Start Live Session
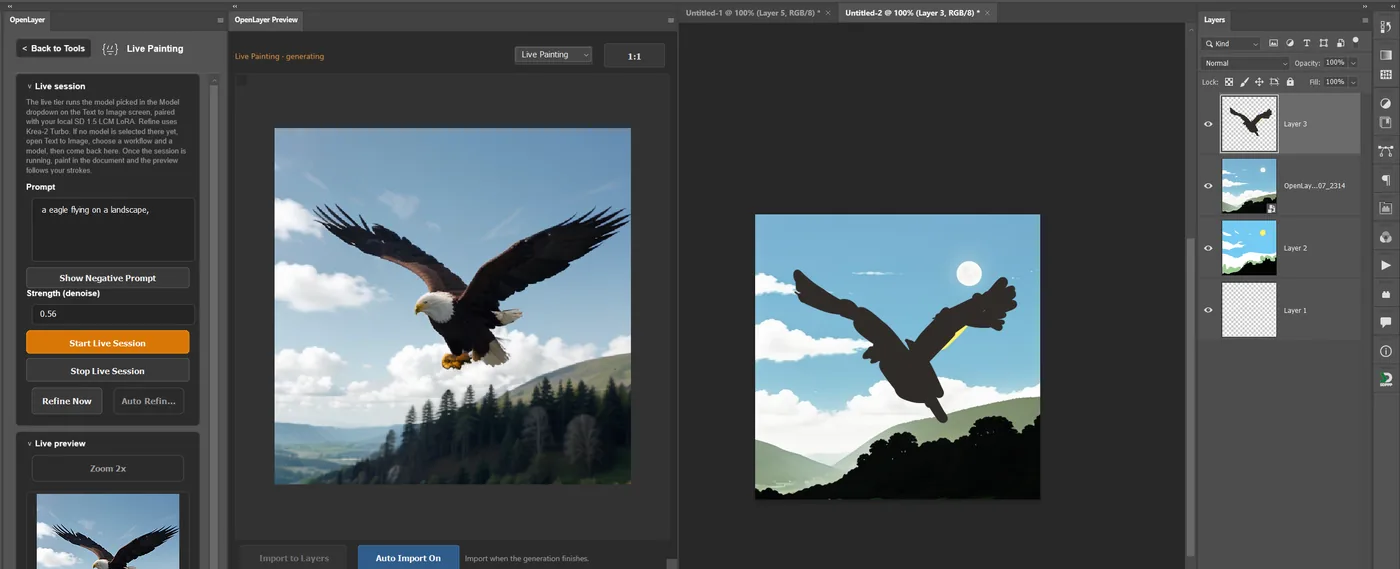 (x=107, y=343)
